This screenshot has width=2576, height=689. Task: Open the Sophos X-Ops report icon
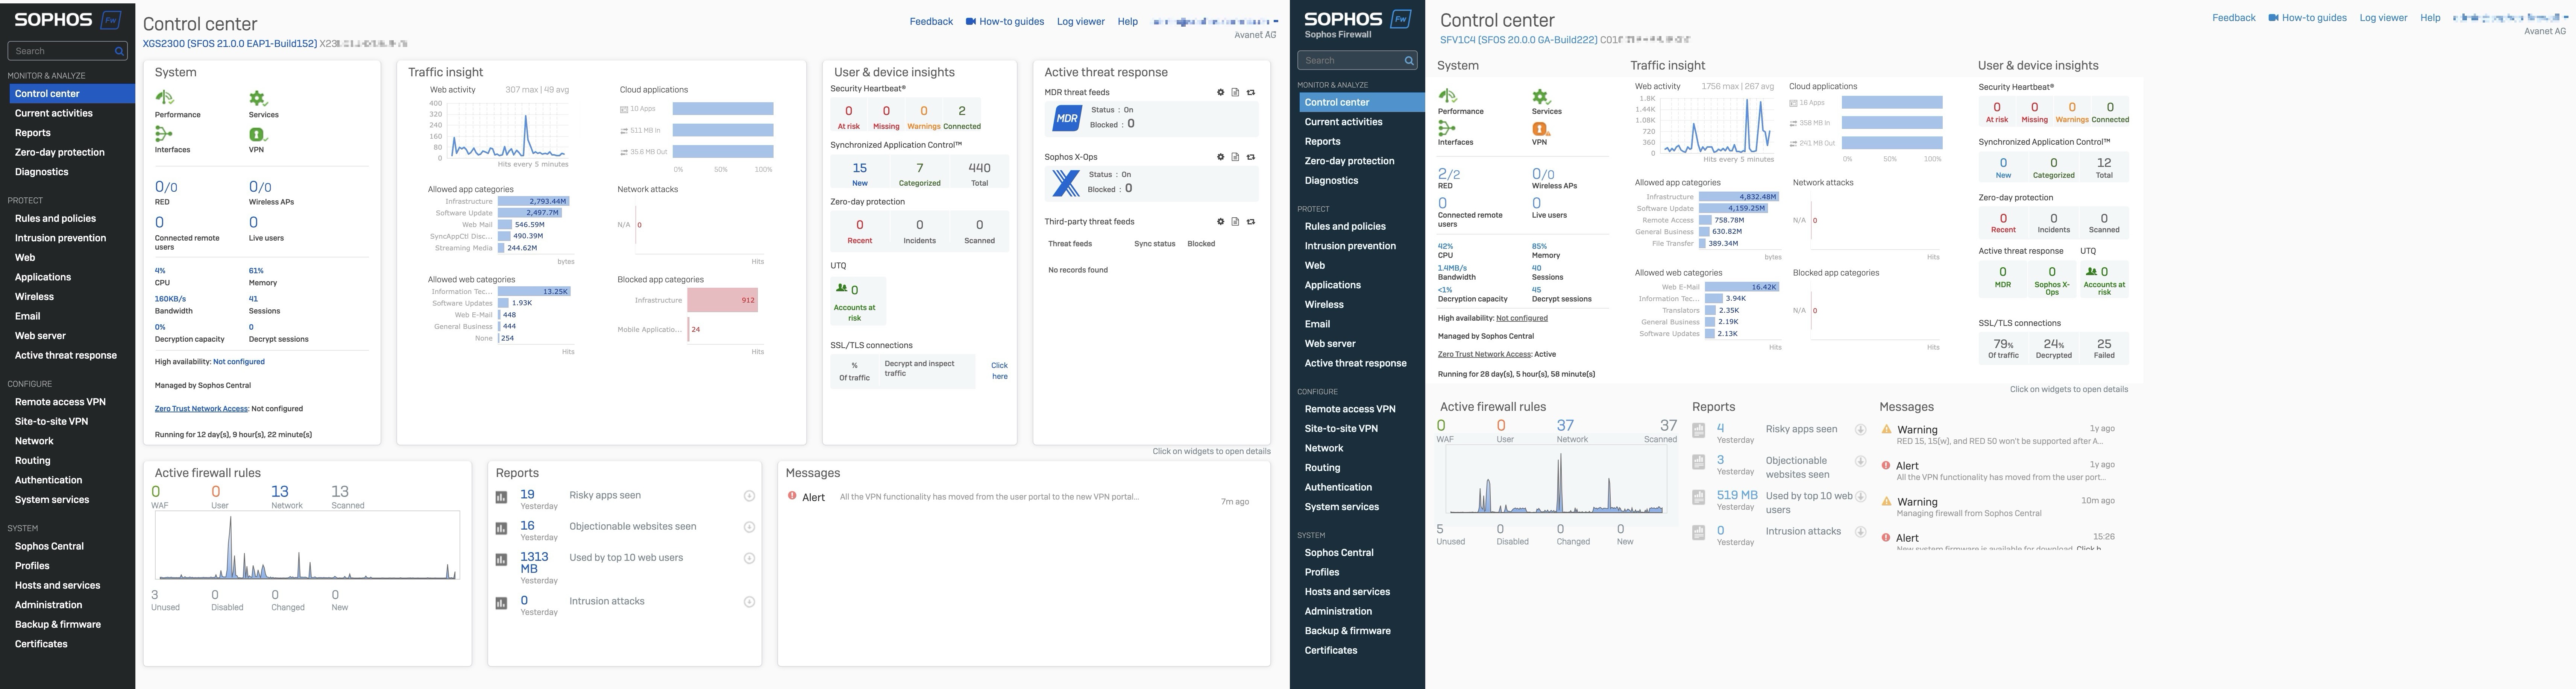point(1235,157)
